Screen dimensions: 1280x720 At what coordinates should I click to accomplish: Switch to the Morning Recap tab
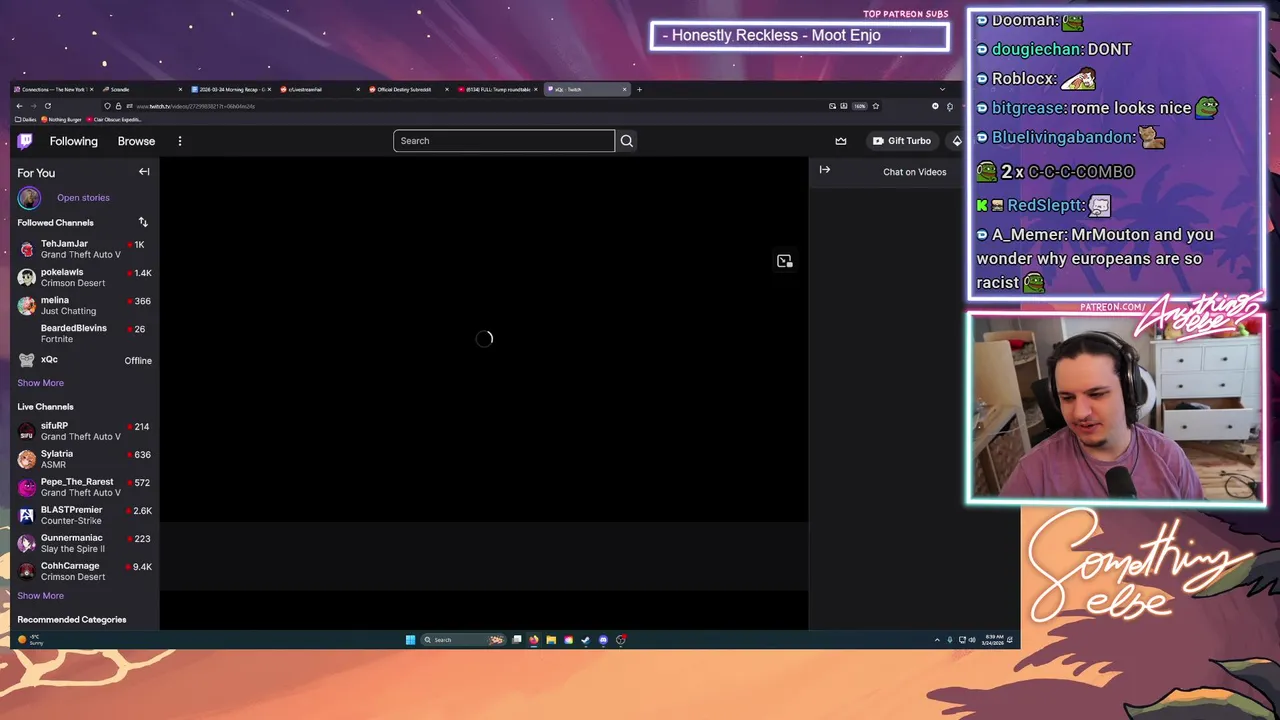pos(230,89)
